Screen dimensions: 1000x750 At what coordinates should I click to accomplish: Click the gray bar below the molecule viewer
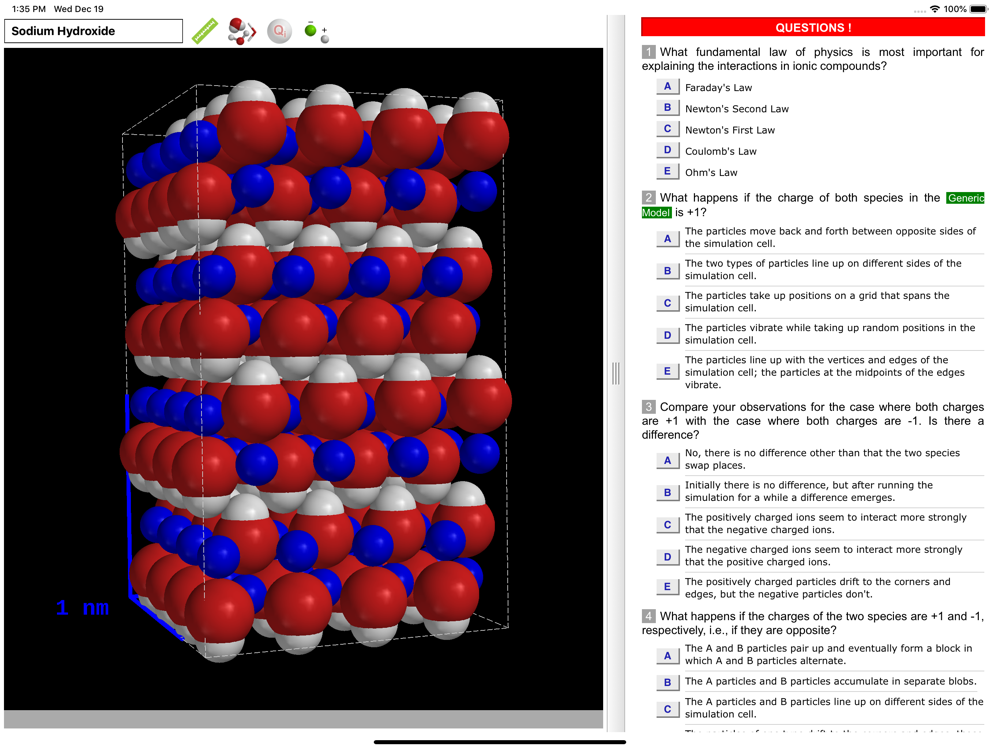(x=304, y=719)
